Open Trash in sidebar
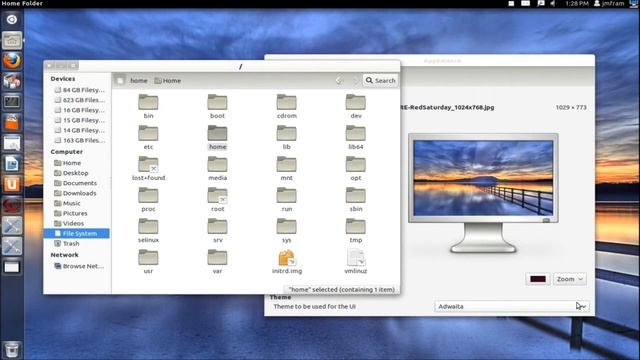 67,243
